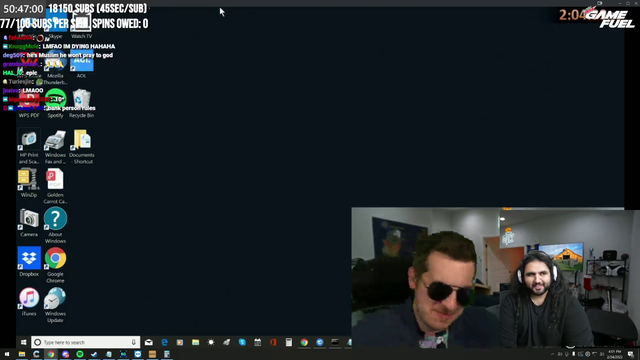
Task: Open the calculator on host taskbar
Action: click(x=167, y=354)
